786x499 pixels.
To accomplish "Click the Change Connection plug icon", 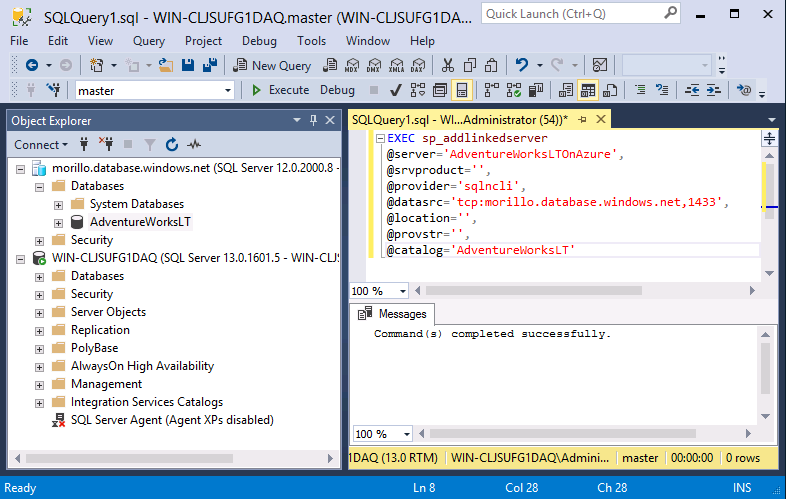I will pyautogui.click(x=53, y=90).
